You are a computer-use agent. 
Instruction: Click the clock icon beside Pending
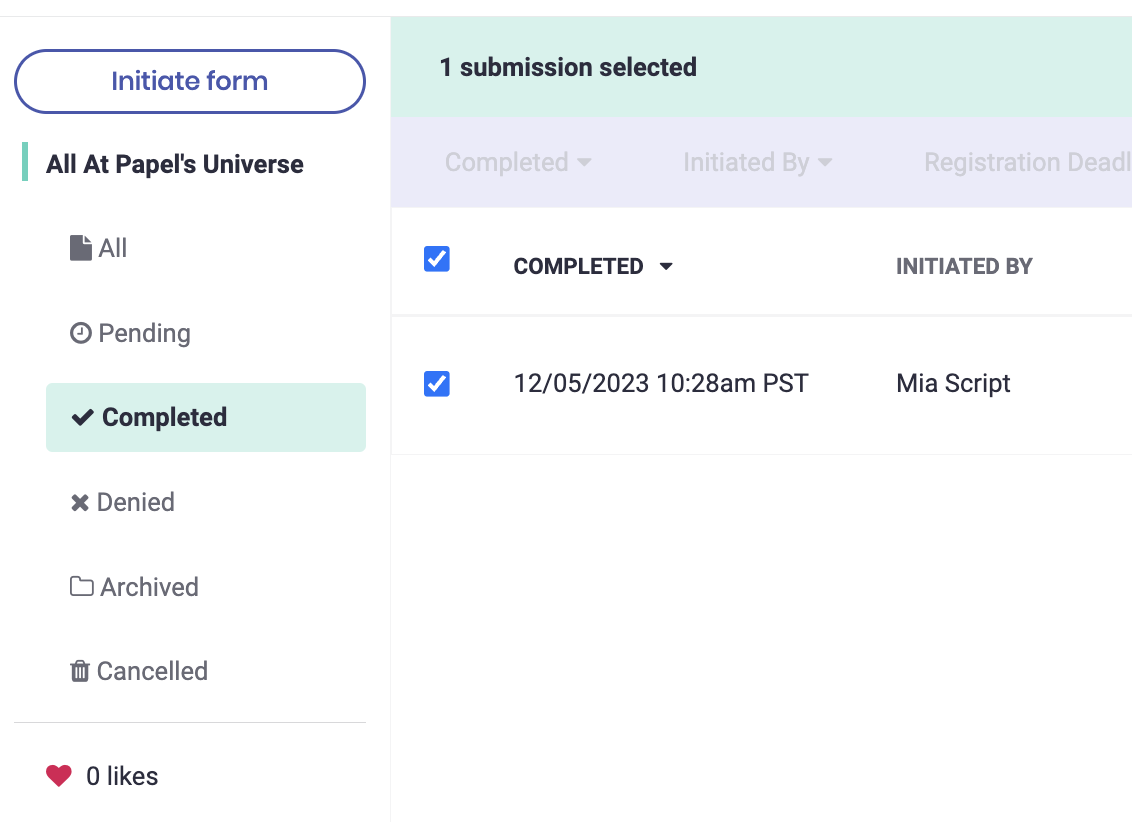80,333
